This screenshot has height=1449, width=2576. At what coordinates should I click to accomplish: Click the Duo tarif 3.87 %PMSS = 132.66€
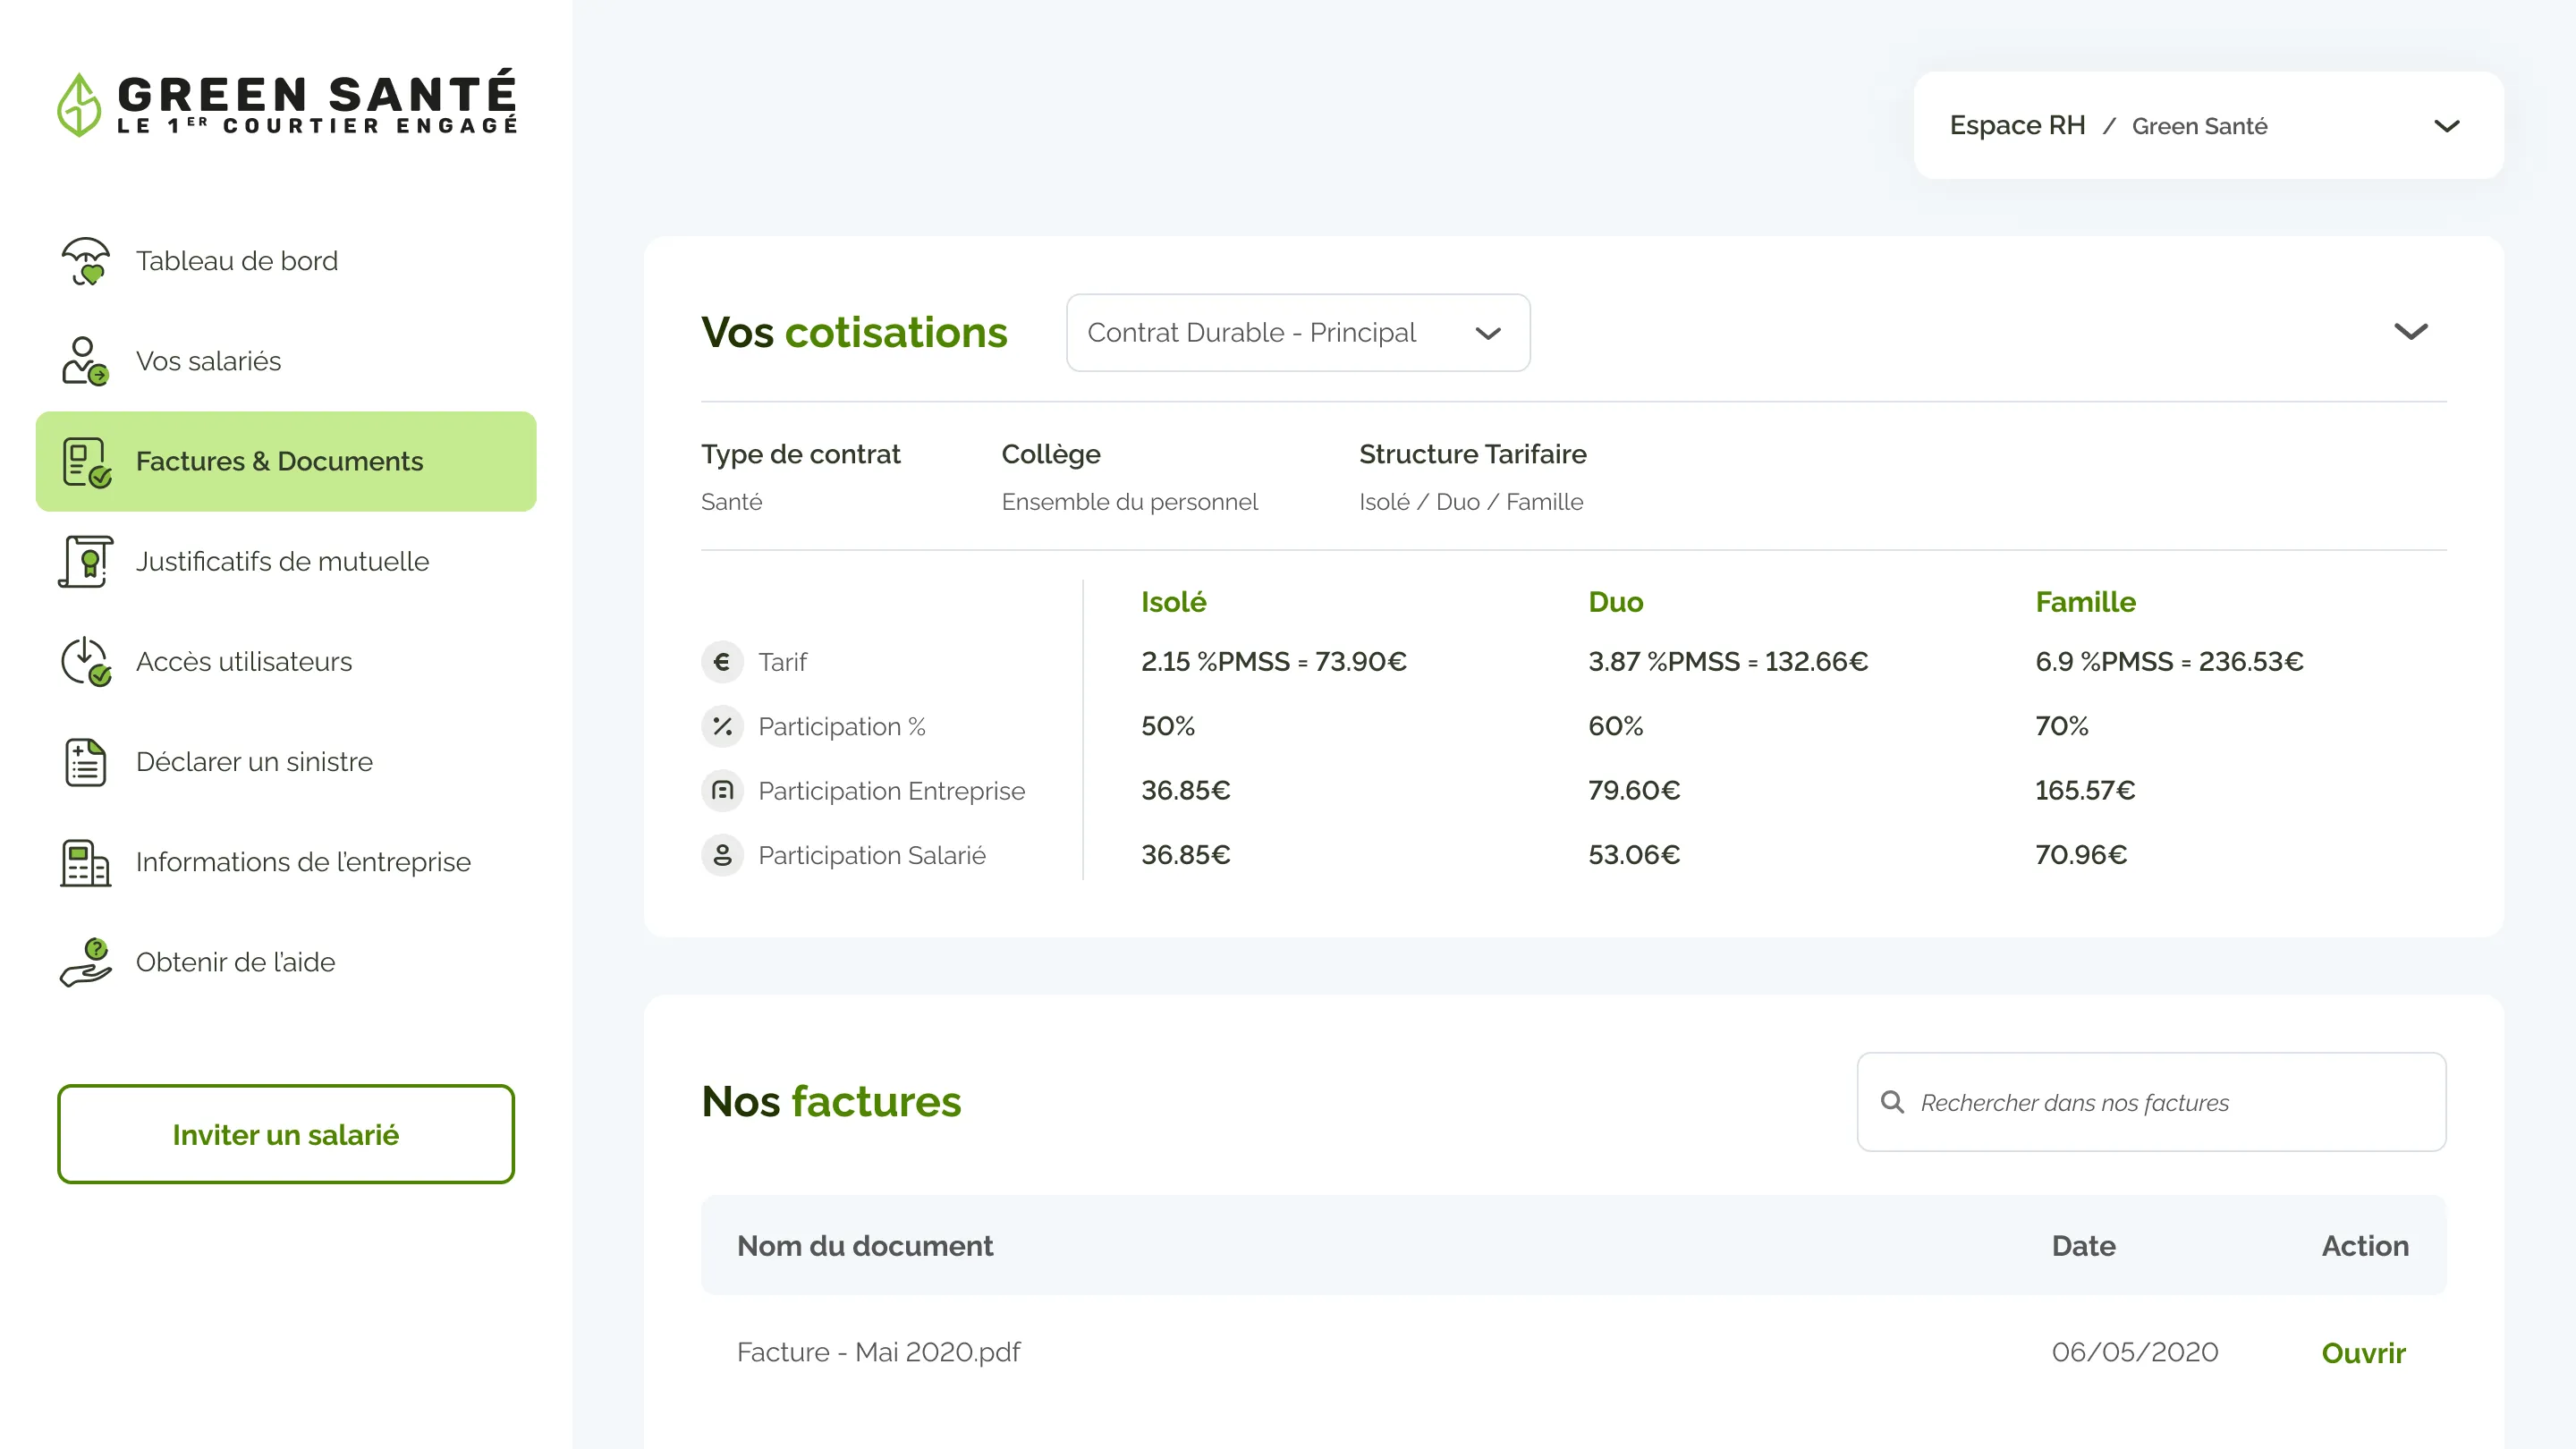[1728, 662]
